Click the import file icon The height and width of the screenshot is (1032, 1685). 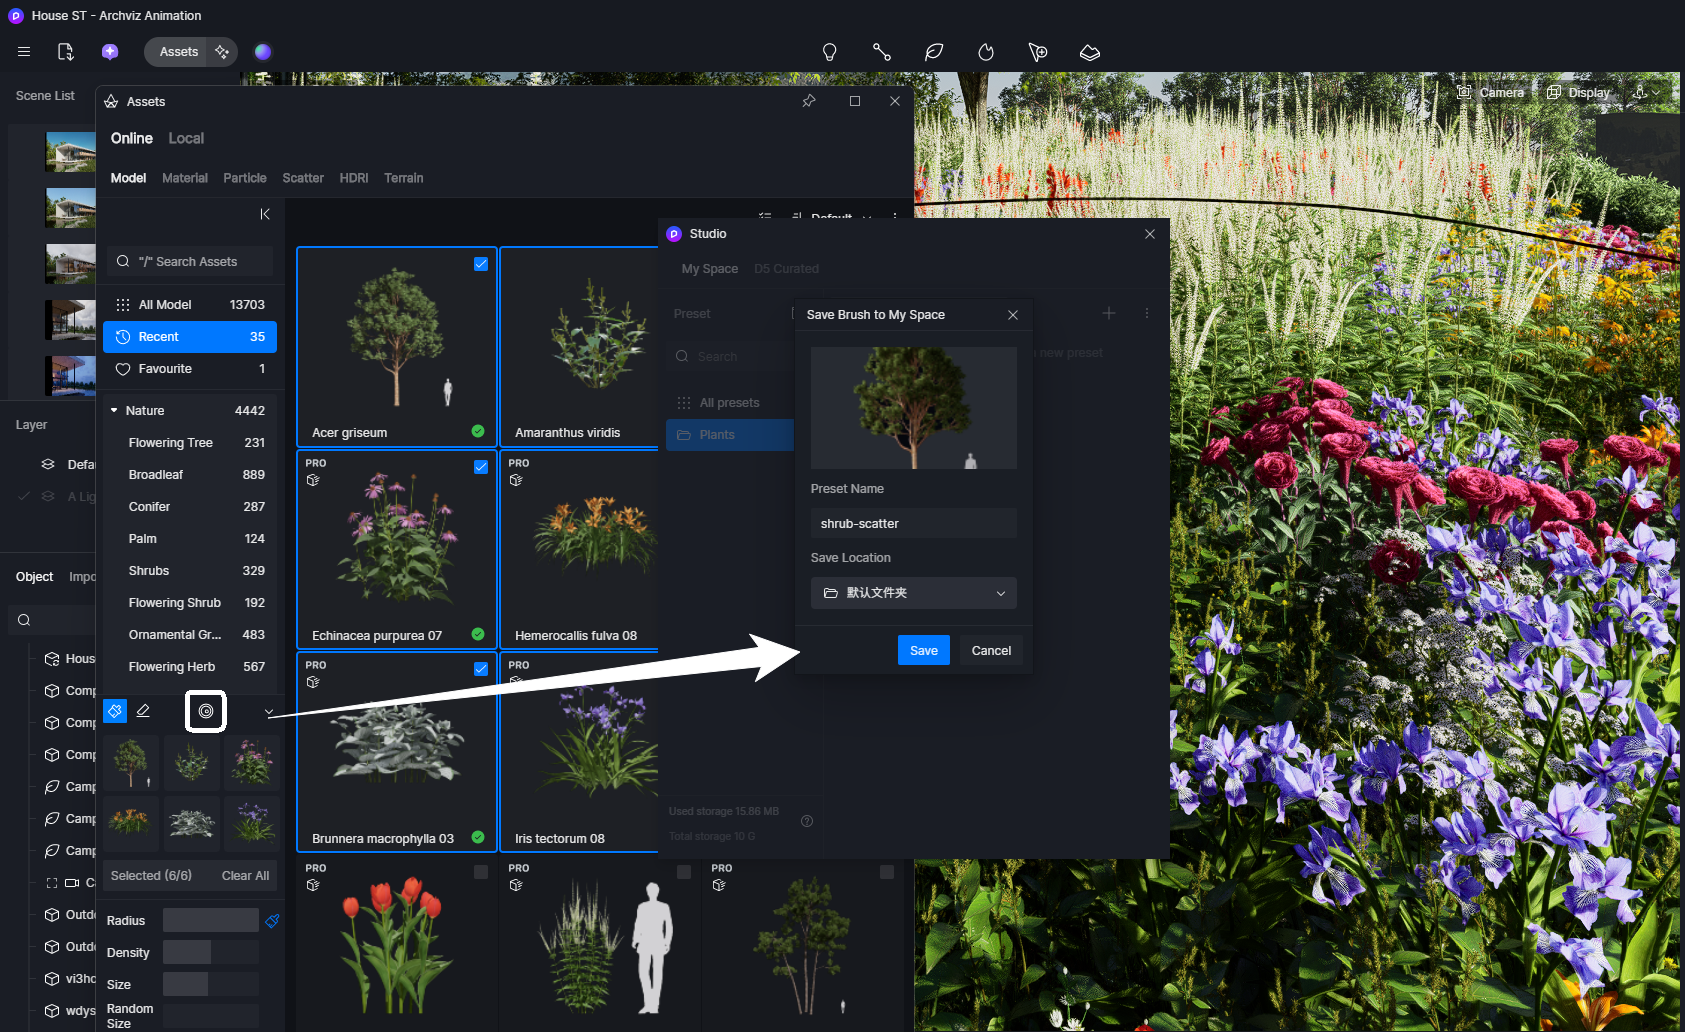tap(65, 52)
